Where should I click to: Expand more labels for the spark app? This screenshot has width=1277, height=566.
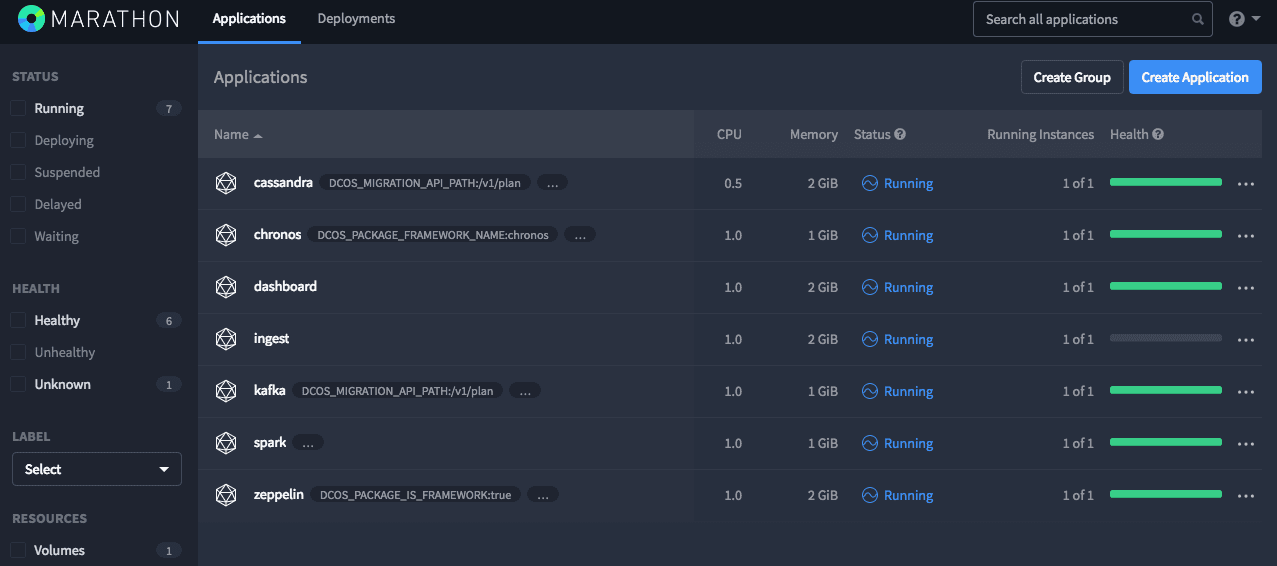pos(308,443)
